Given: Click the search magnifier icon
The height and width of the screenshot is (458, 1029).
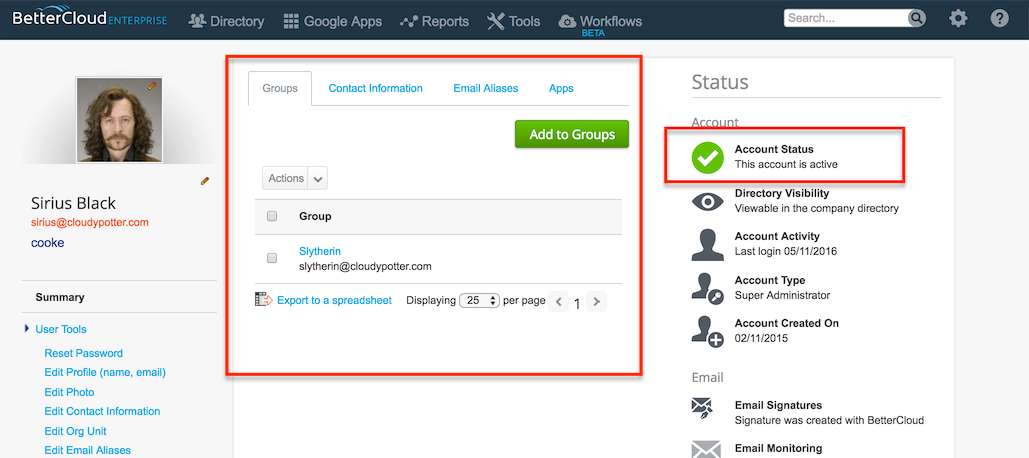Looking at the screenshot, I should [x=916, y=18].
